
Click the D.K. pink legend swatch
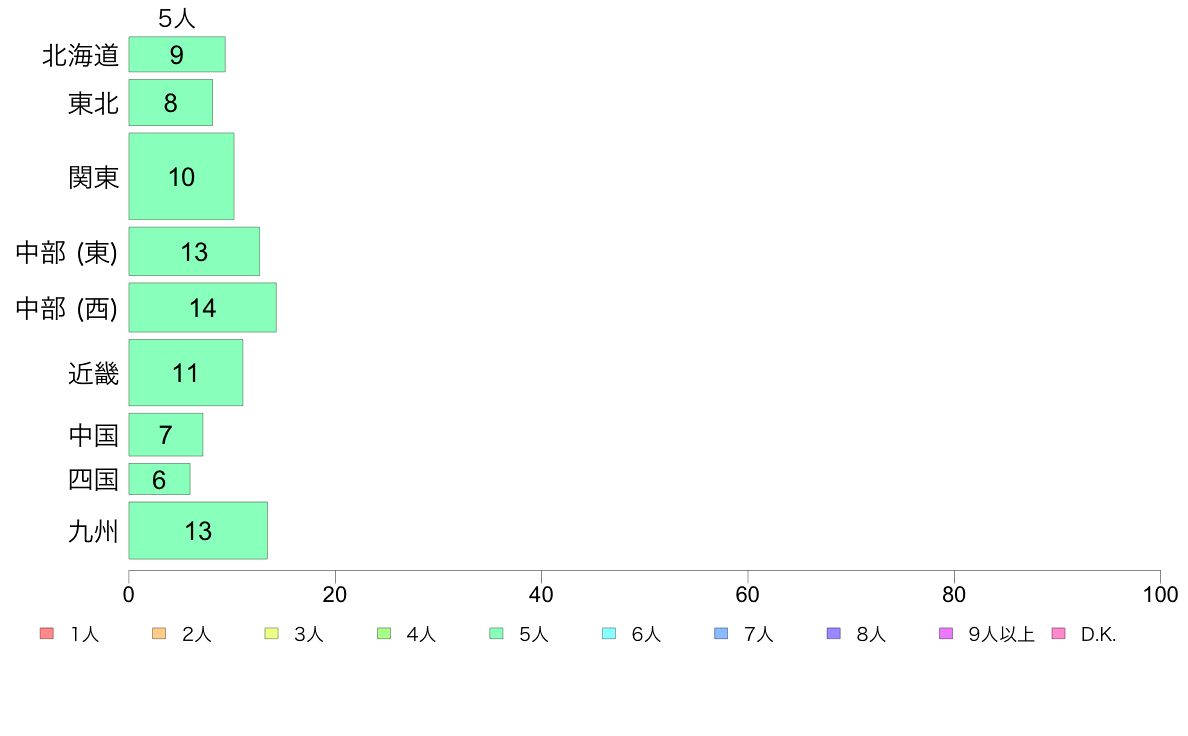pos(1058,633)
